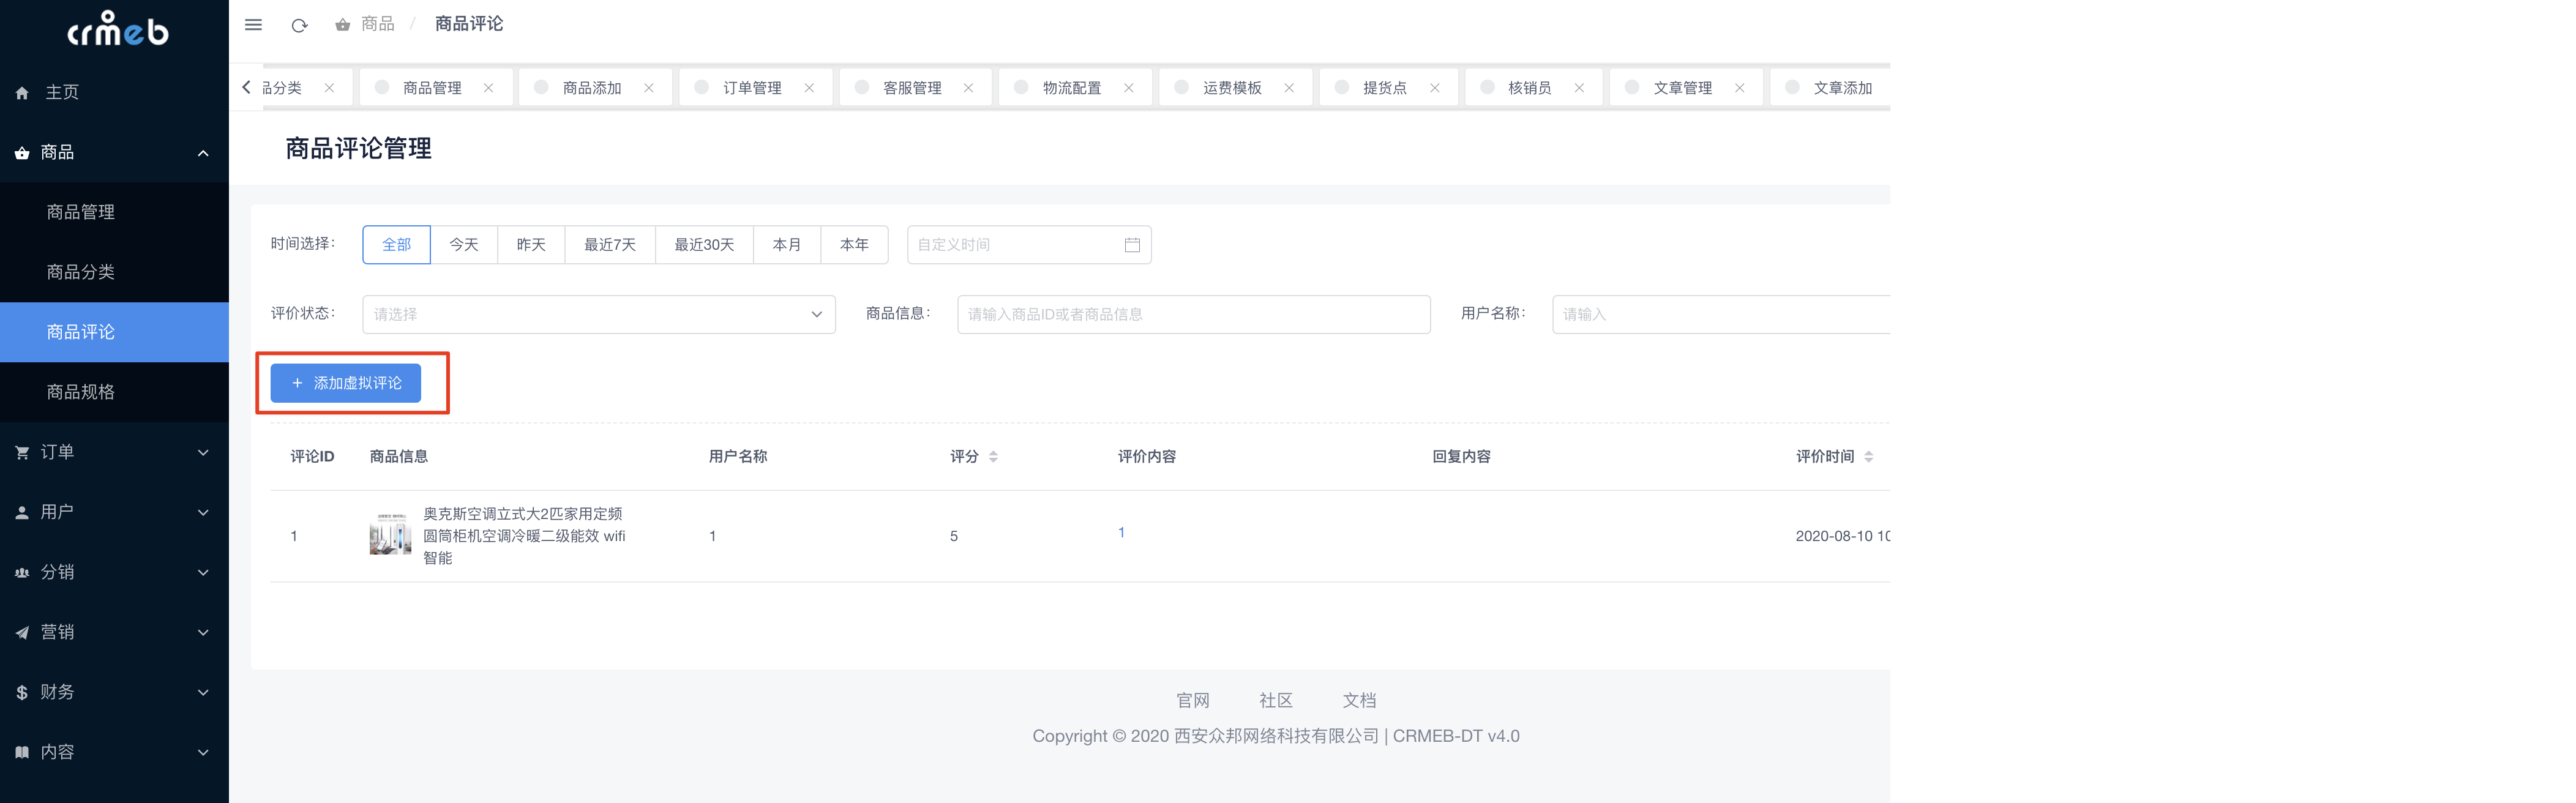Focus the 商品信息 search input
2576x803 pixels.
(1194, 314)
